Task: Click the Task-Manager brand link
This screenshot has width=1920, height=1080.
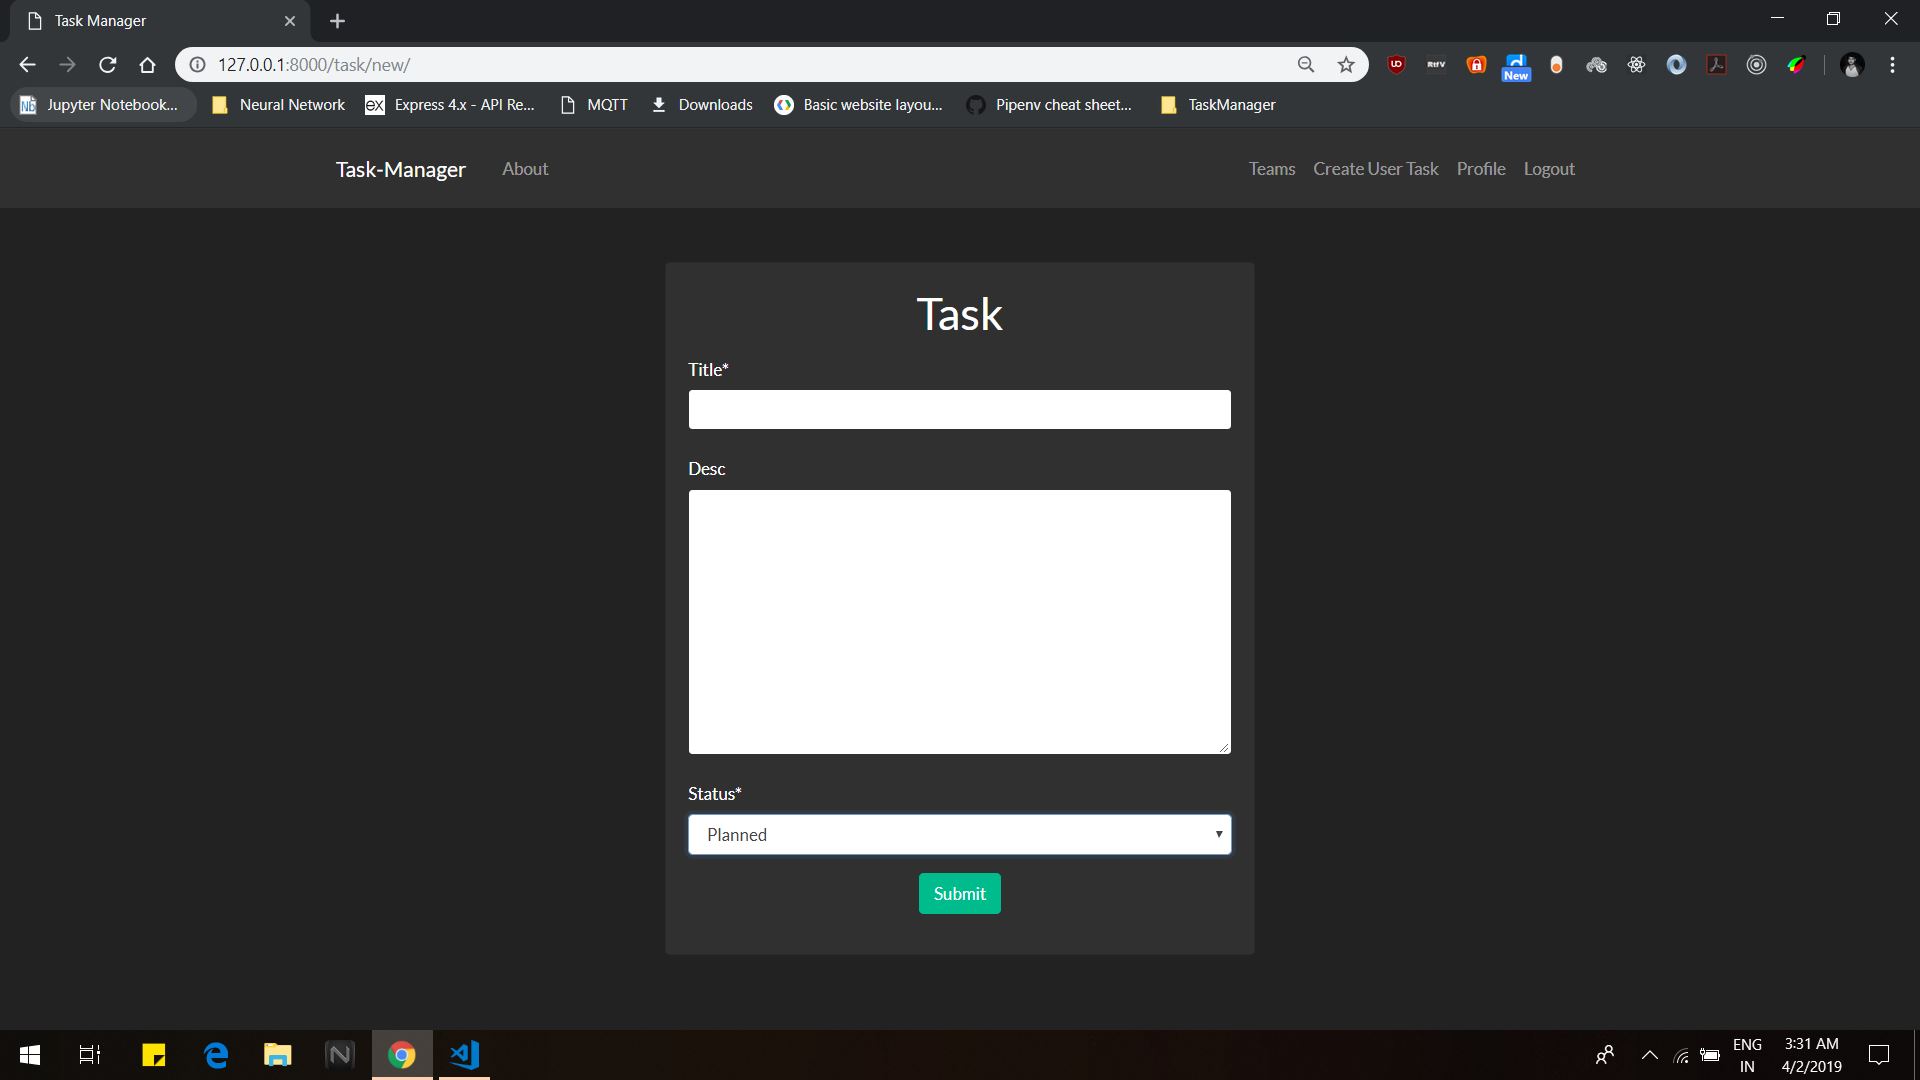Action: click(x=400, y=169)
